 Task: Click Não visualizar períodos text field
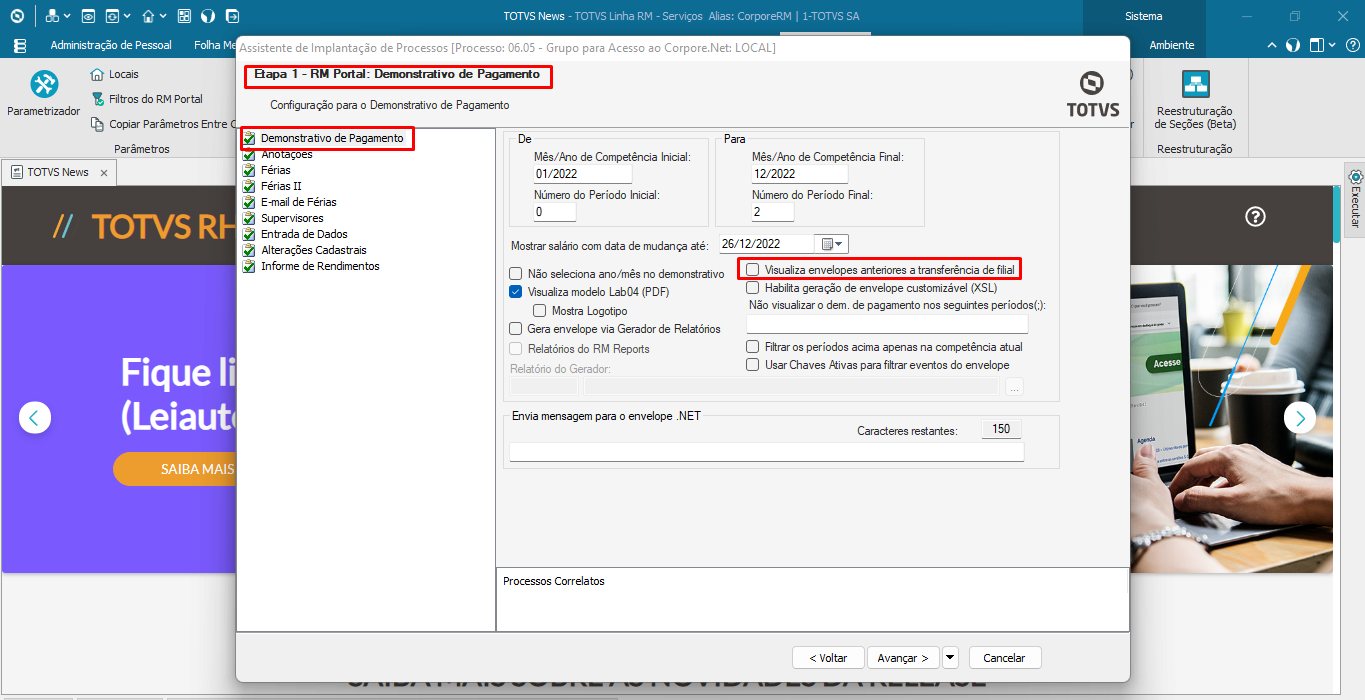(887, 324)
